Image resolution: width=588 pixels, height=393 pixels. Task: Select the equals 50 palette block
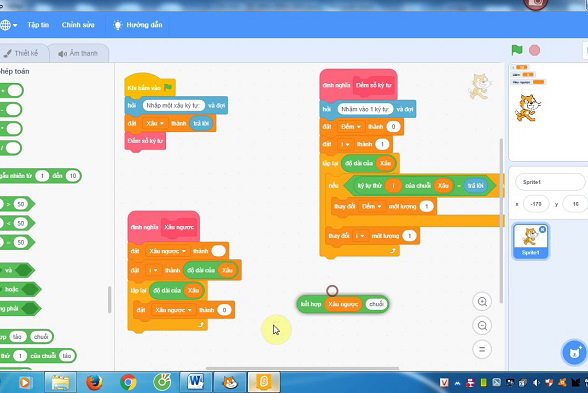coord(17,242)
